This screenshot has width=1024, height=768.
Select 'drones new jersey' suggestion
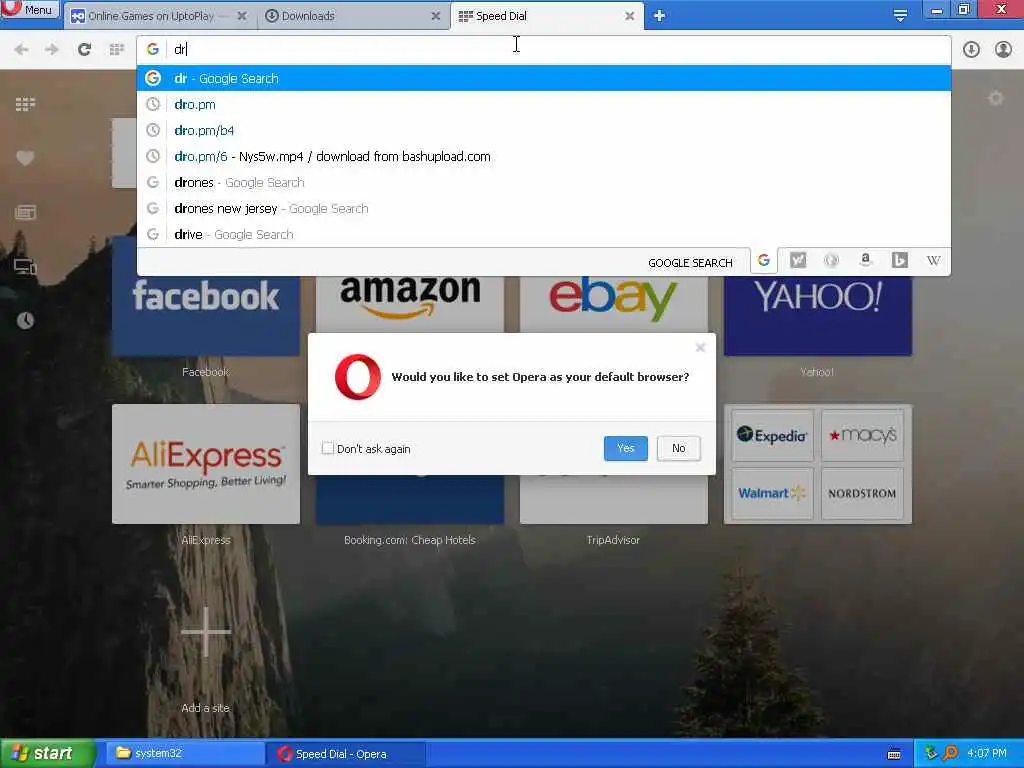(x=543, y=209)
